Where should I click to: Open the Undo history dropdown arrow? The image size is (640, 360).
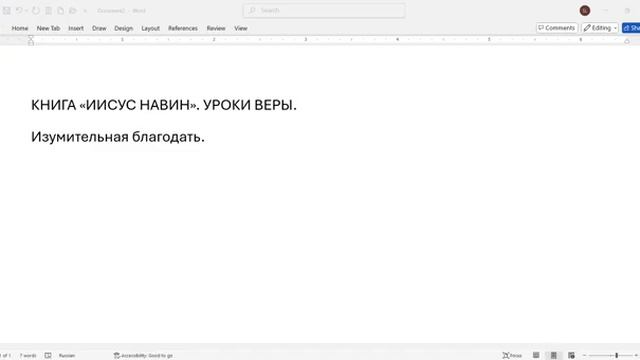click(26, 11)
